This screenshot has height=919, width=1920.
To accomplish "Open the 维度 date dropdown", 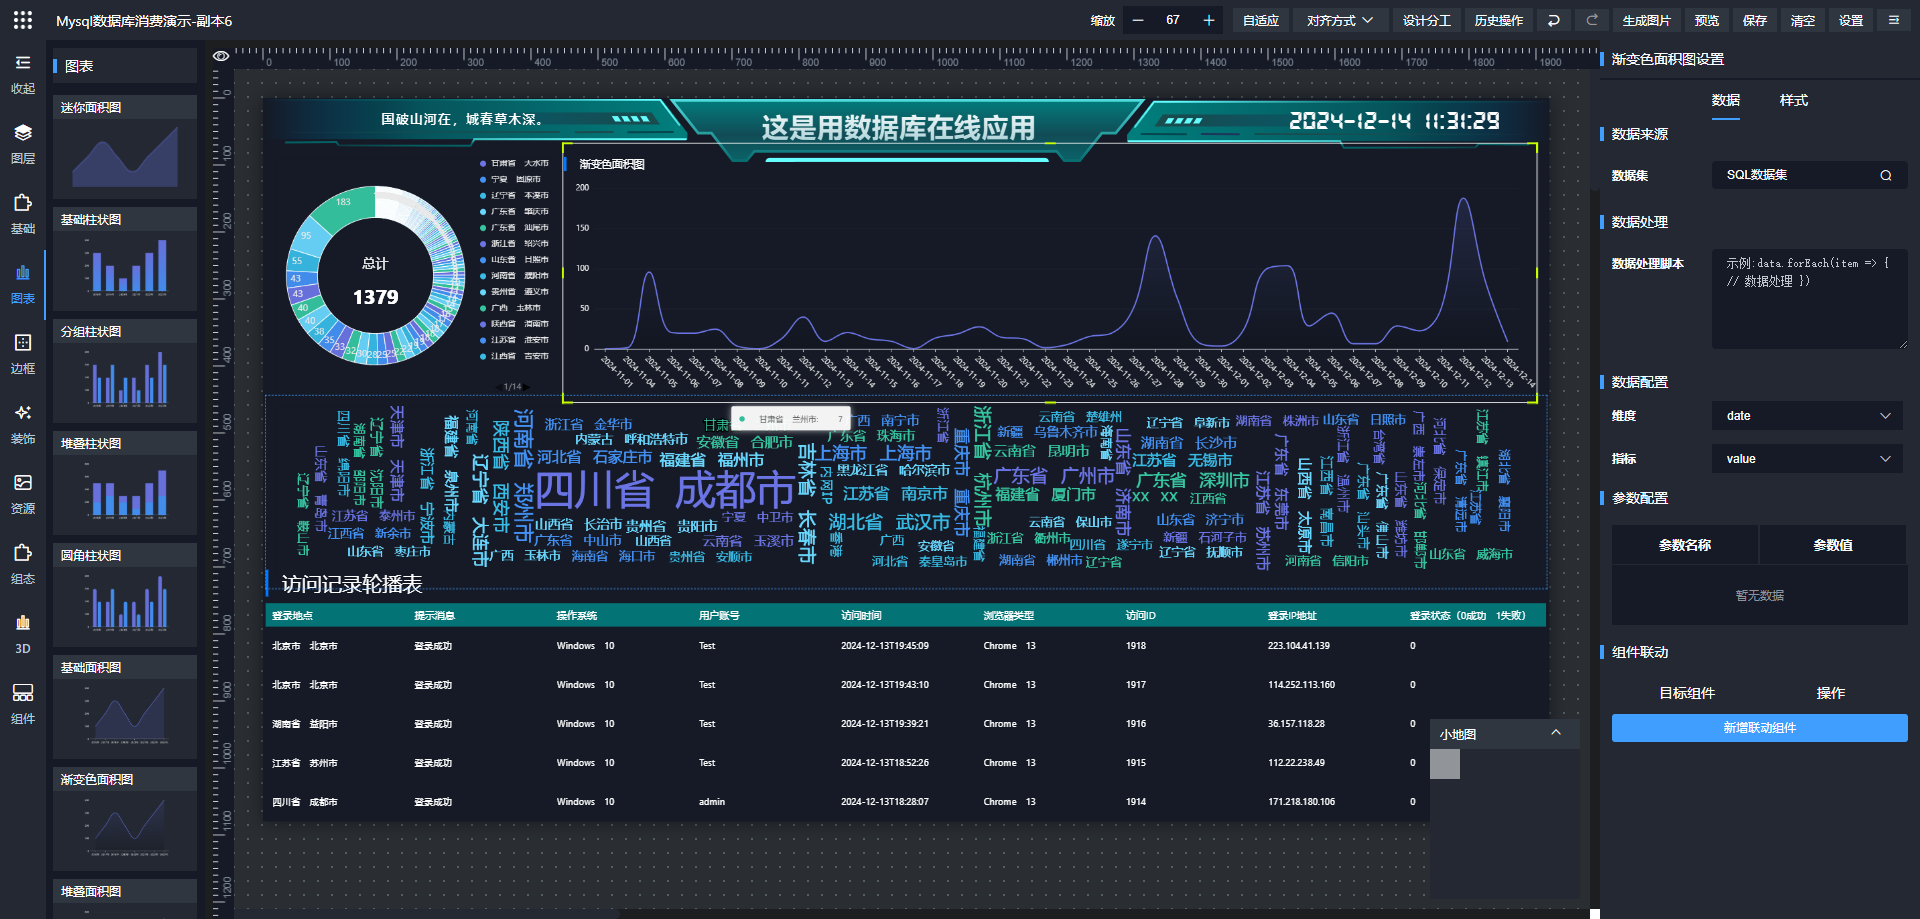I will [x=1808, y=416].
